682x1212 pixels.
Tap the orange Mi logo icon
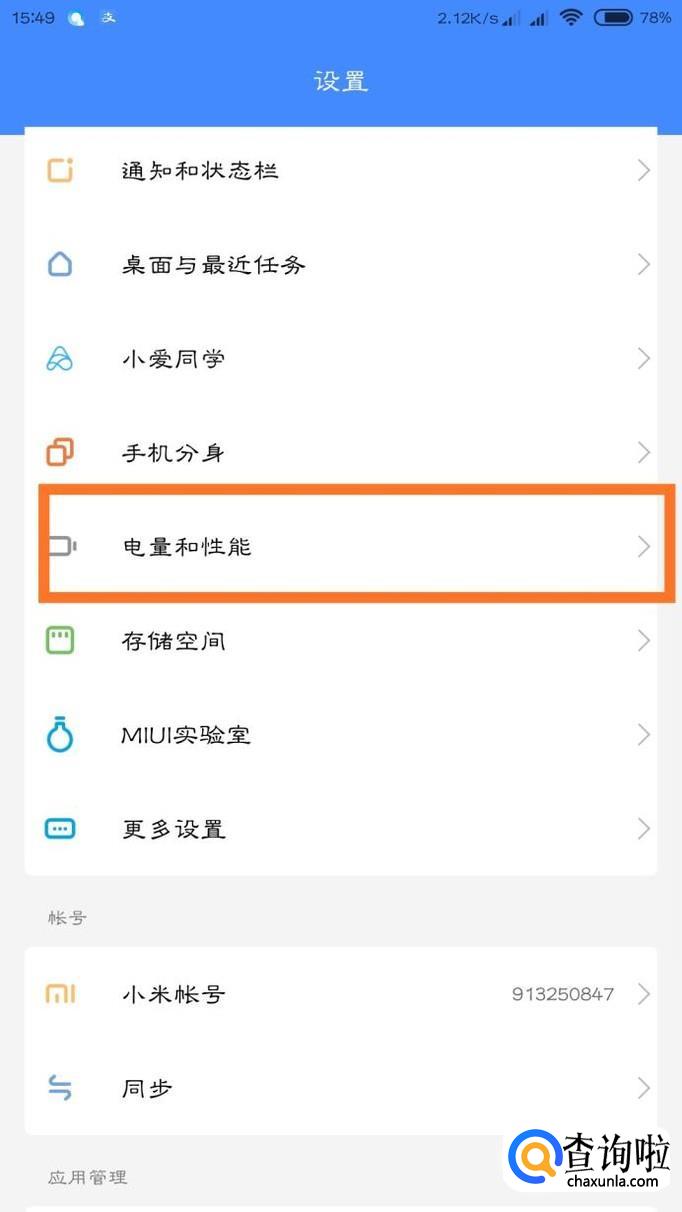(x=60, y=994)
